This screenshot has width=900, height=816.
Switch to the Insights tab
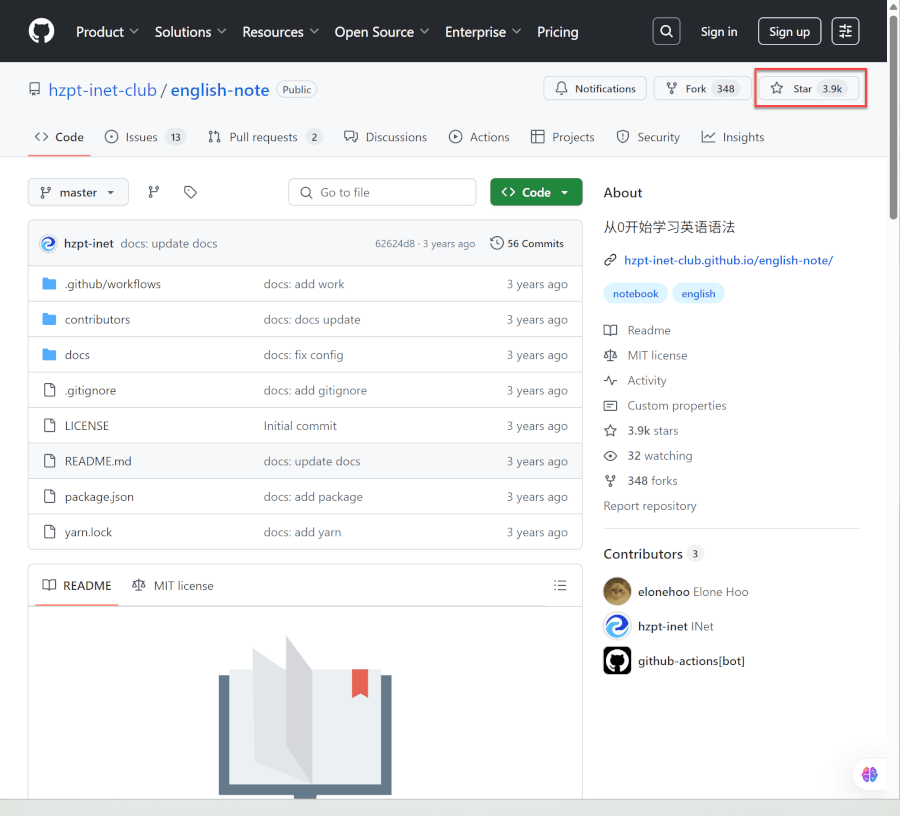pyautogui.click(x=732, y=137)
